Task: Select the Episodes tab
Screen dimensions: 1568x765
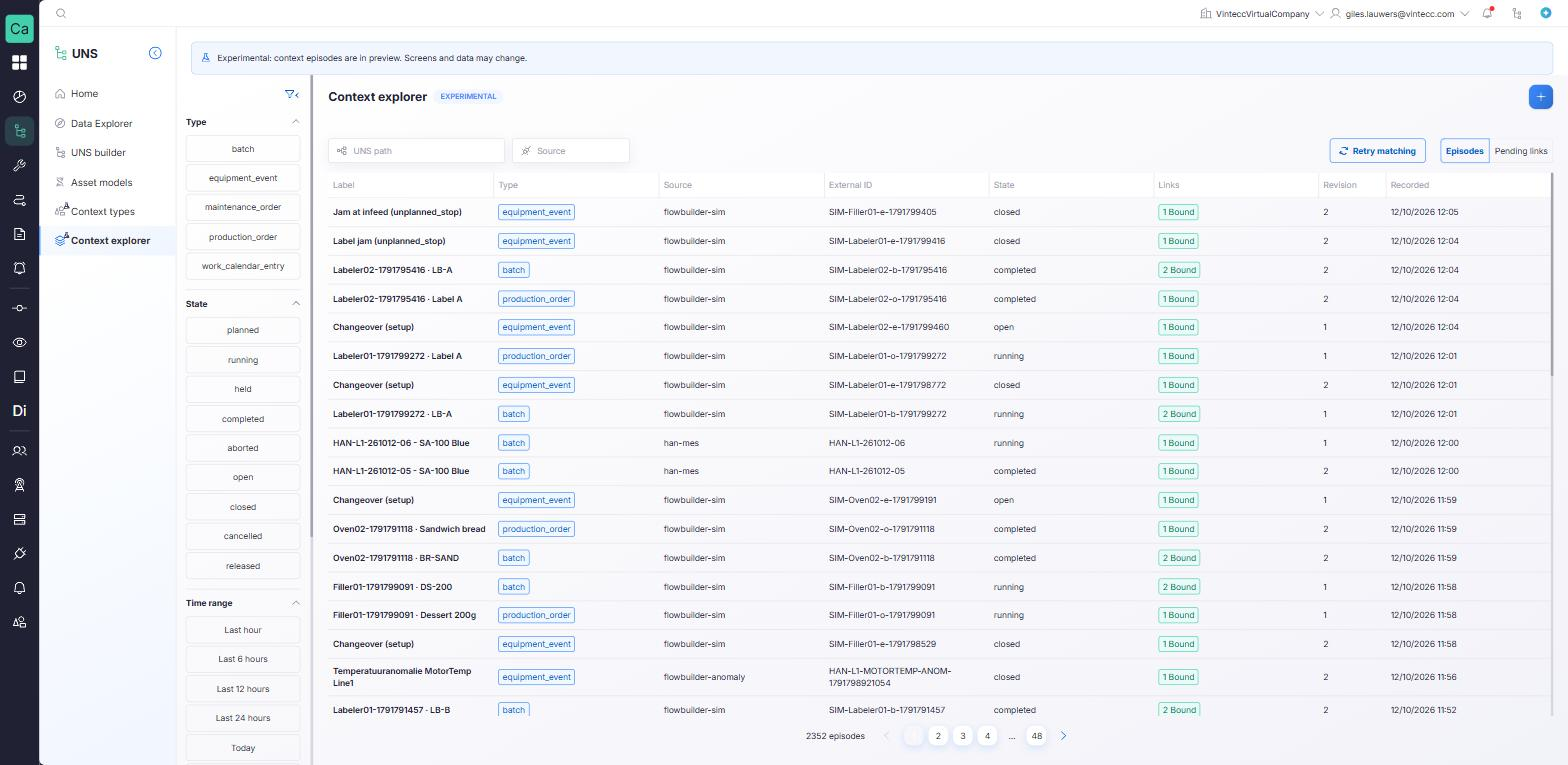Action: click(x=1464, y=151)
